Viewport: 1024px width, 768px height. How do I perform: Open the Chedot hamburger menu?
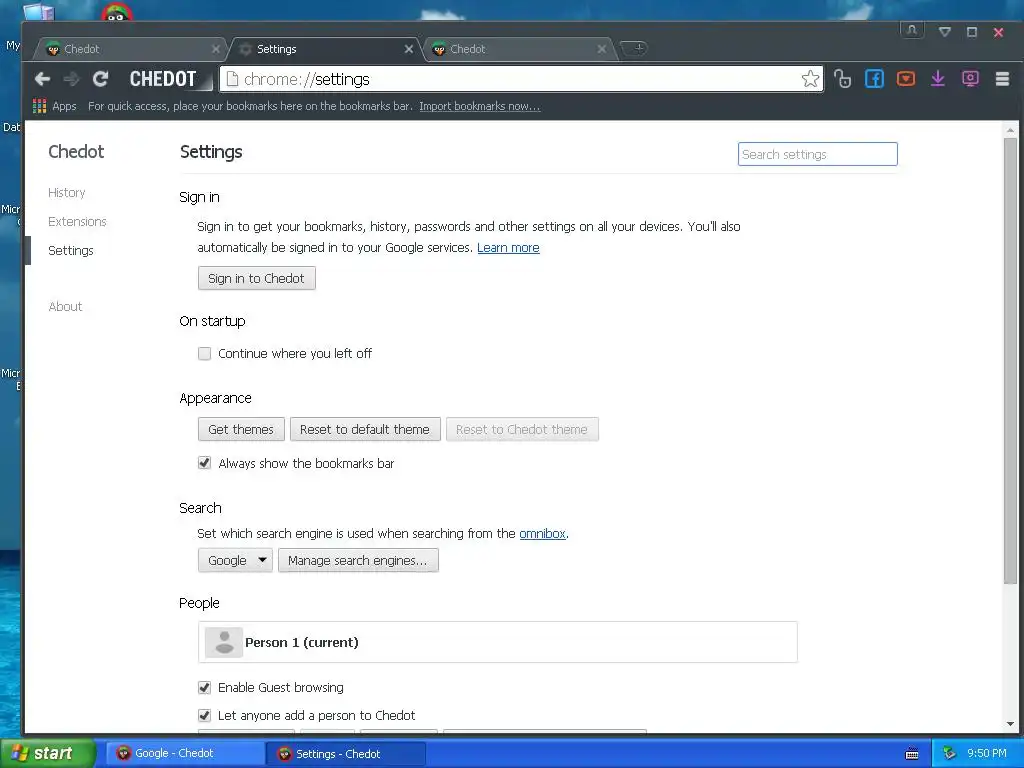(1002, 79)
